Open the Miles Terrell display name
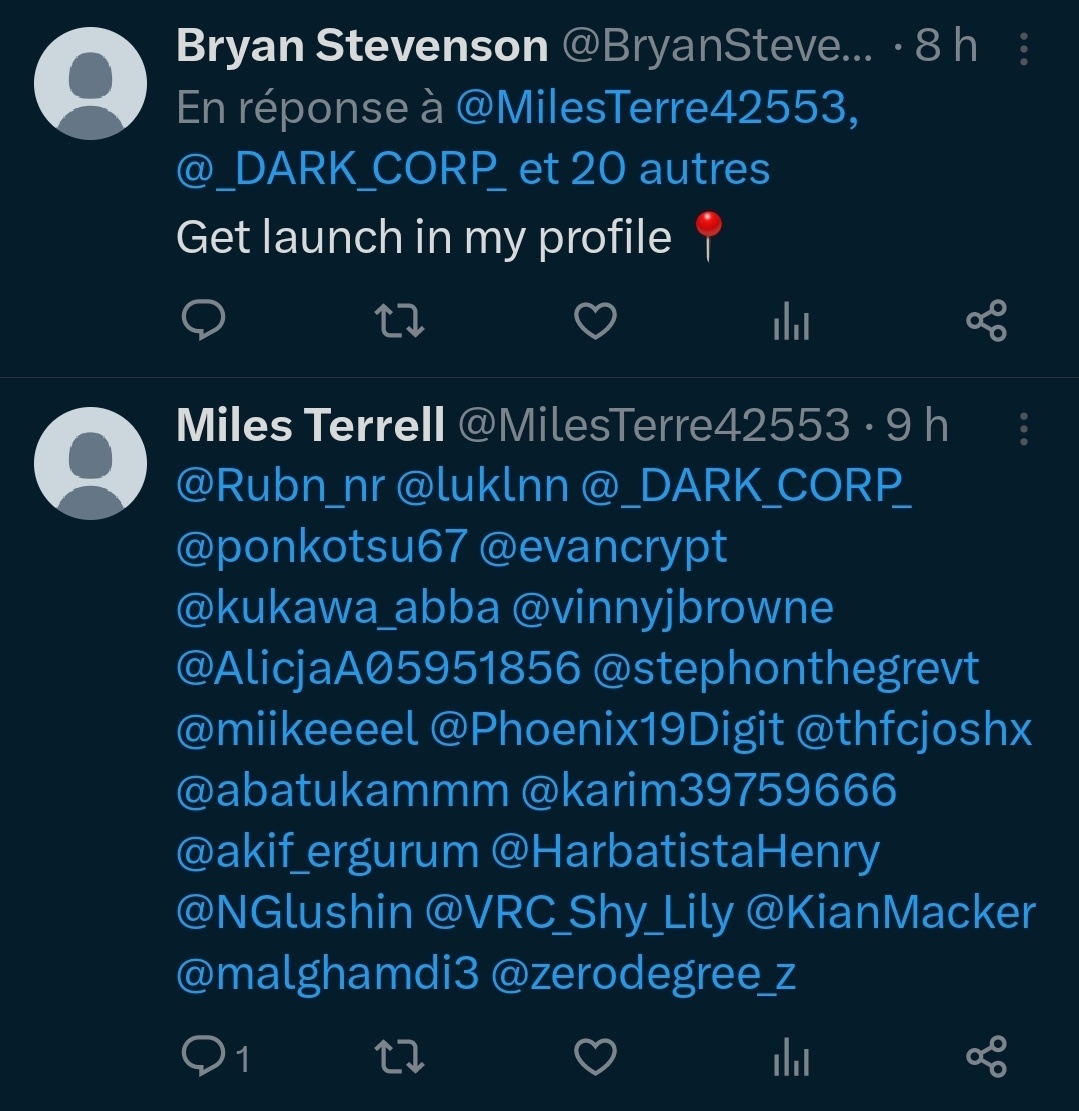The height and width of the screenshot is (1111, 1079). 310,426
